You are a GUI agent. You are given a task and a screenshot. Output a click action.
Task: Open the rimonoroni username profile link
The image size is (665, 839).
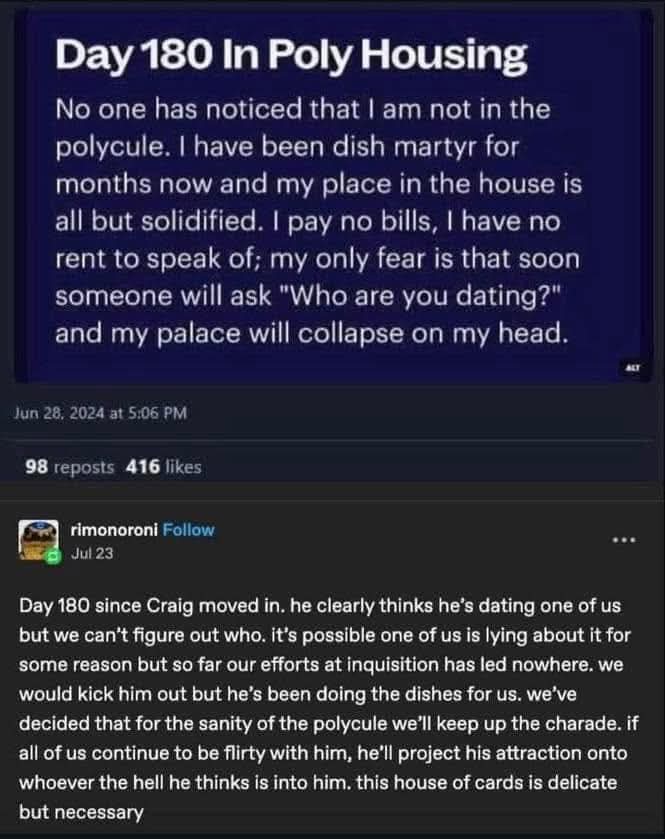(116, 530)
